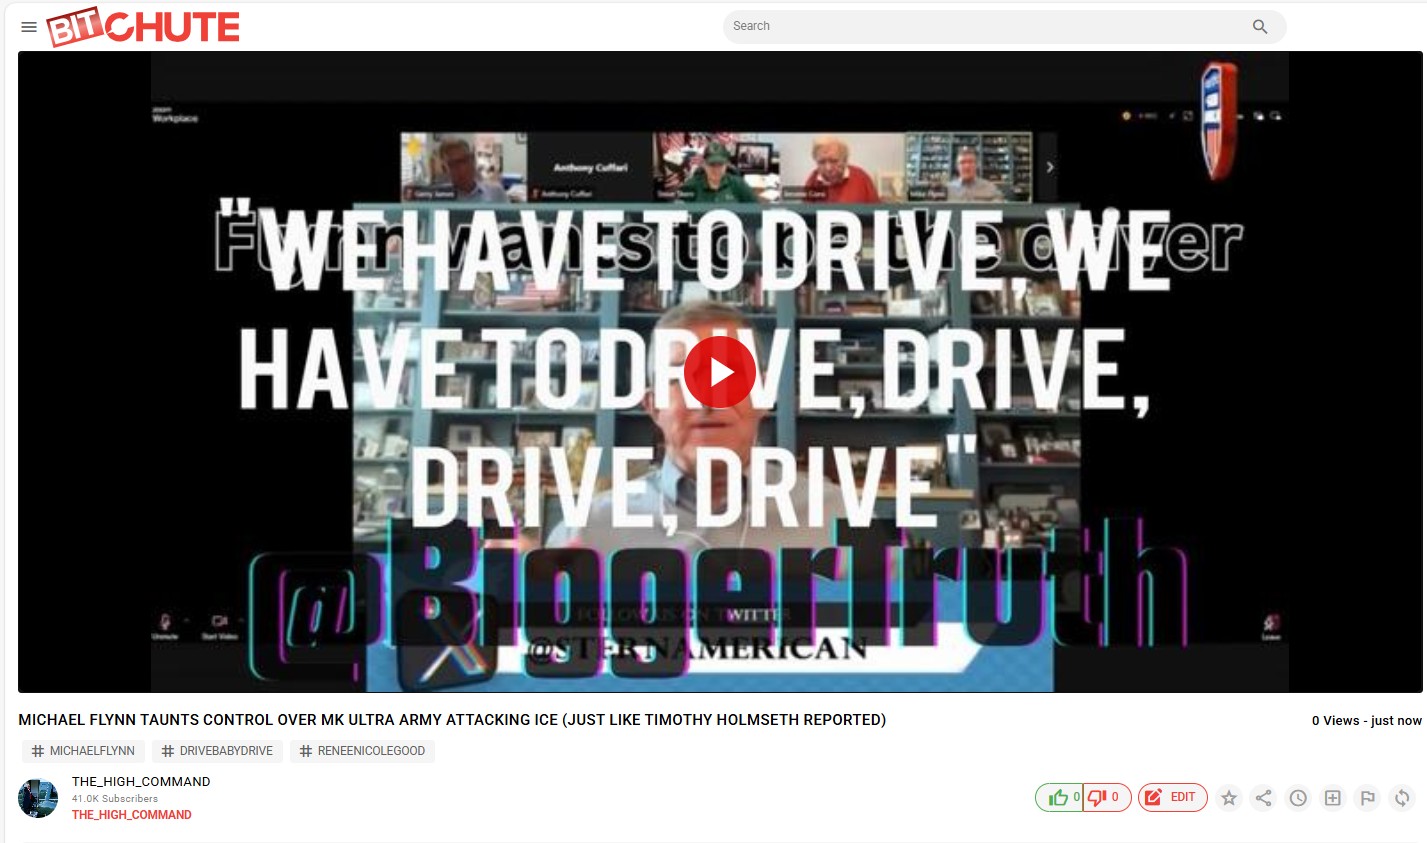Screen dimensions: 1427x843
Task: Open the red THE_HIGH_COMMAND channel link
Action: [x=131, y=815]
